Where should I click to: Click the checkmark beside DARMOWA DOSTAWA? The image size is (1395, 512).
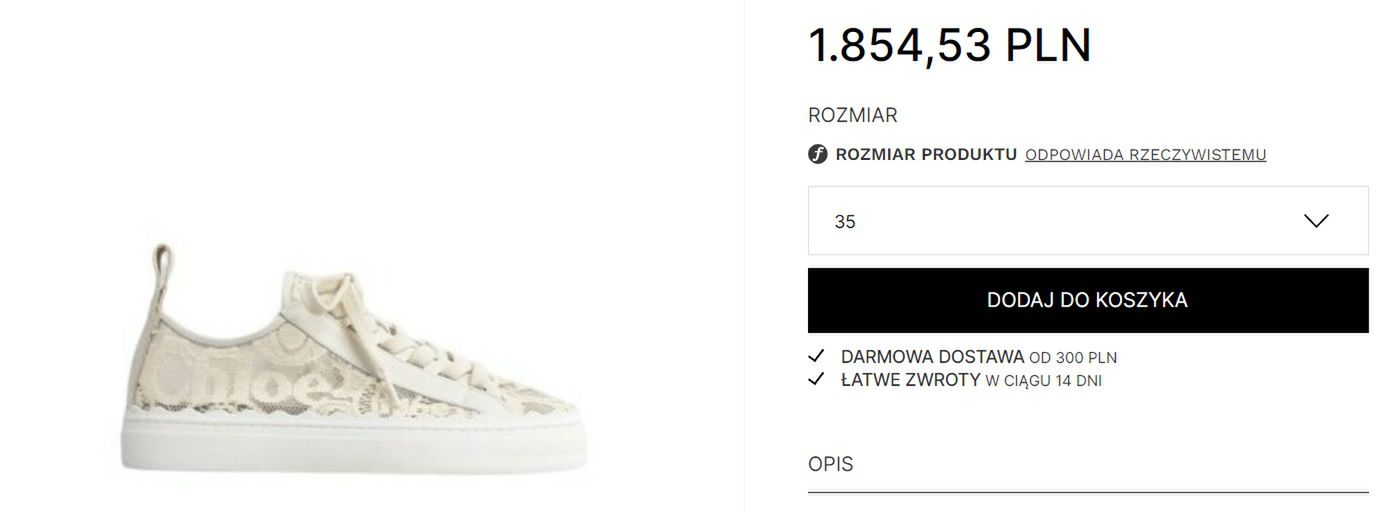(x=816, y=356)
